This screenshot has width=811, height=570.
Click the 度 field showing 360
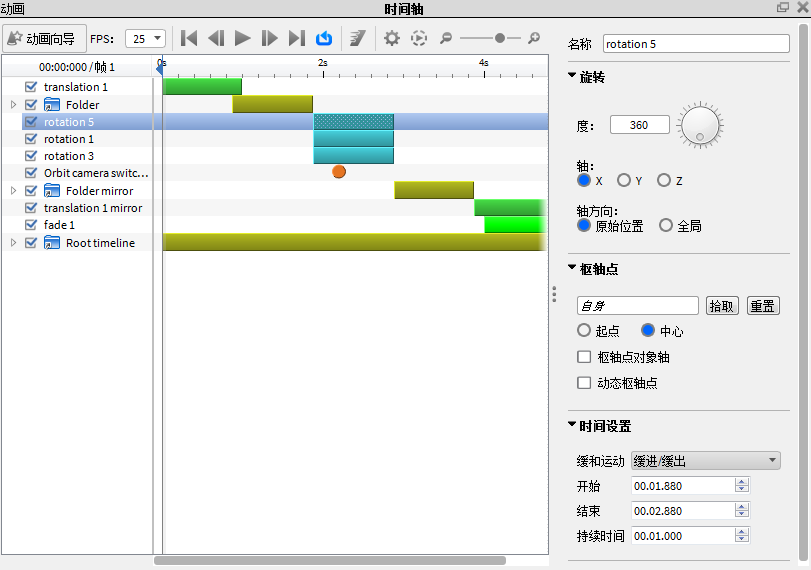click(x=640, y=125)
